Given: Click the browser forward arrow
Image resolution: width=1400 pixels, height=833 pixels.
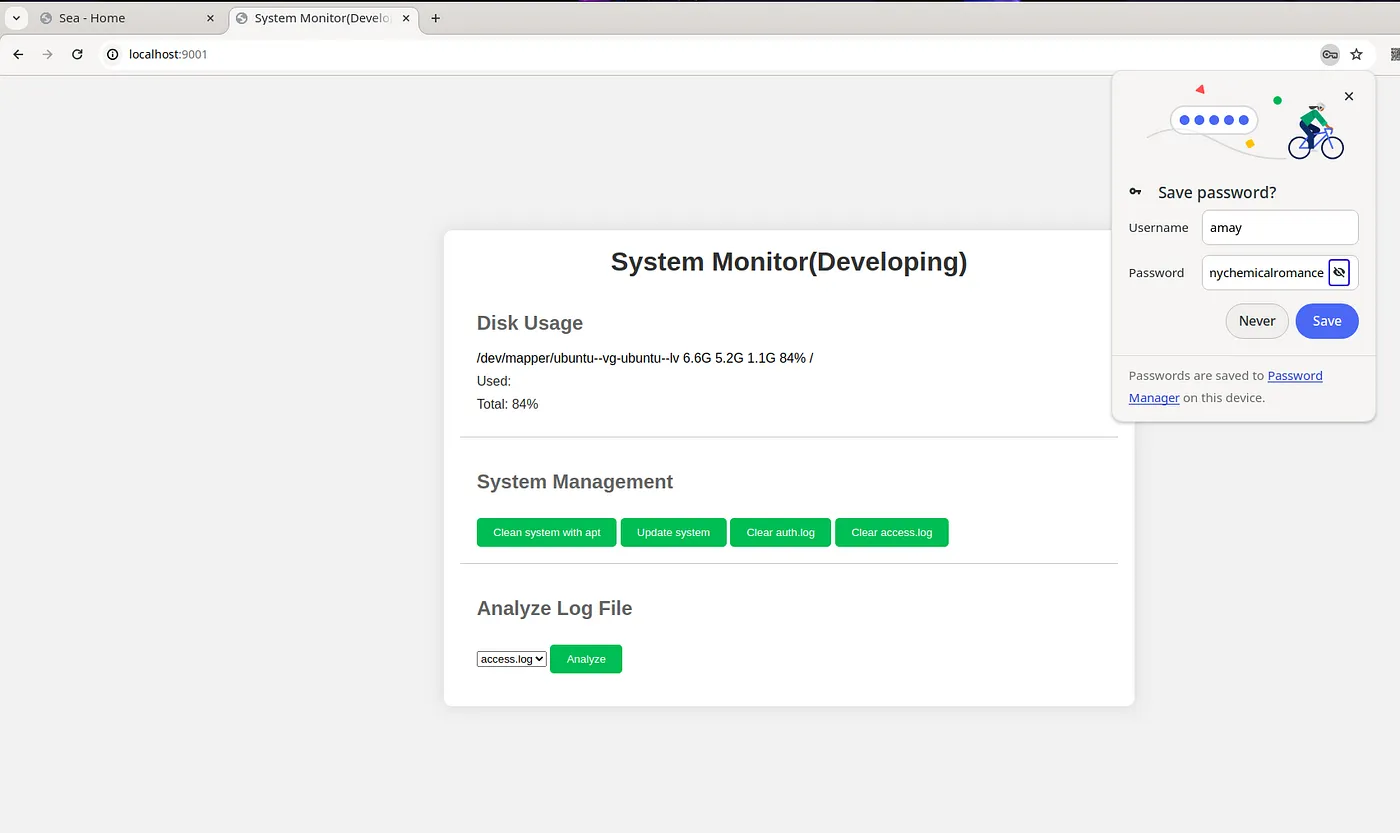Looking at the screenshot, I should (47, 54).
